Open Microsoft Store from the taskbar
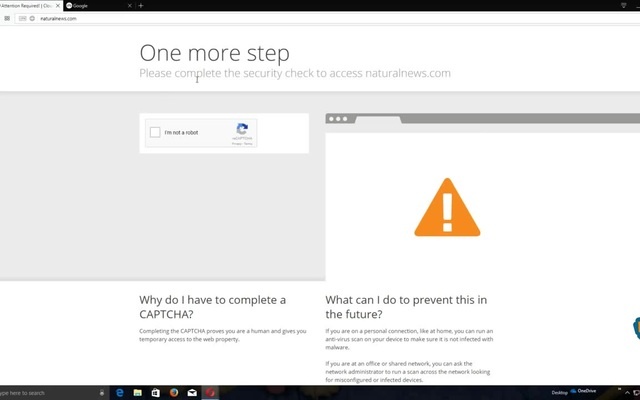The image size is (640, 400). coord(156,393)
